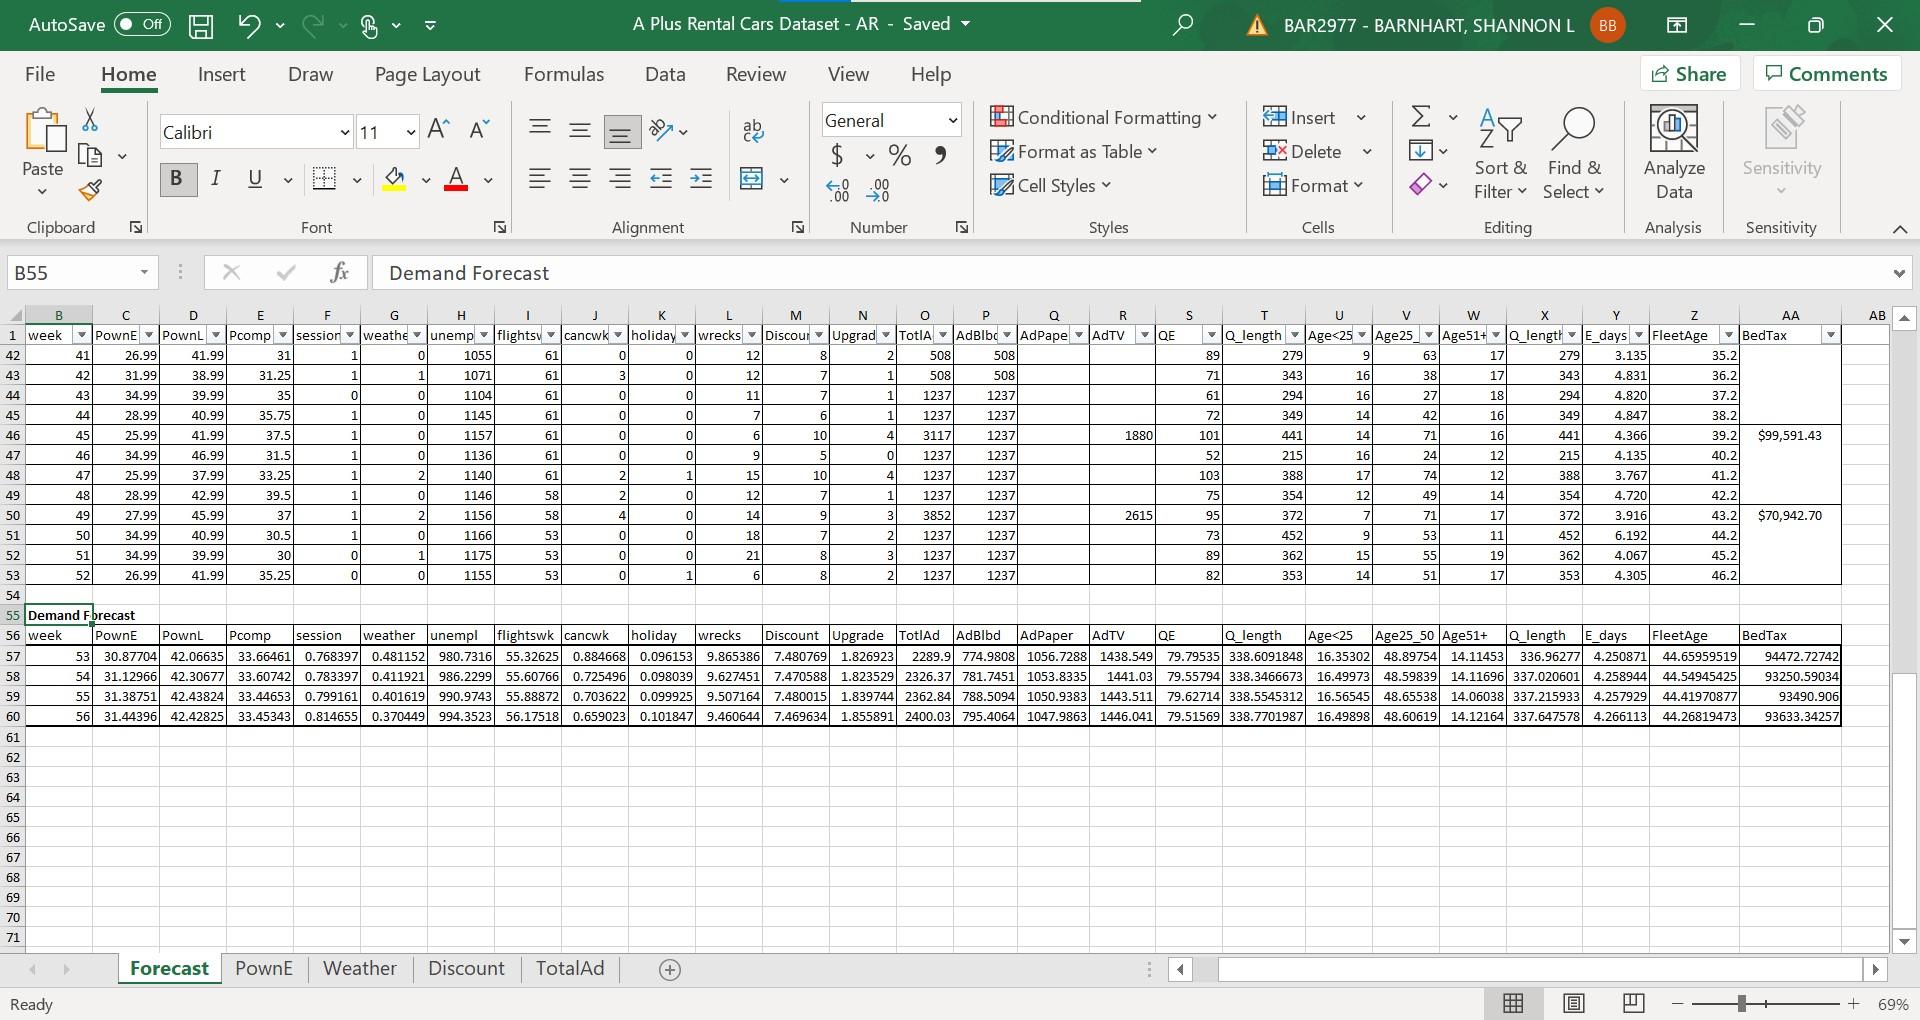Toggle Underline formatting

click(254, 179)
